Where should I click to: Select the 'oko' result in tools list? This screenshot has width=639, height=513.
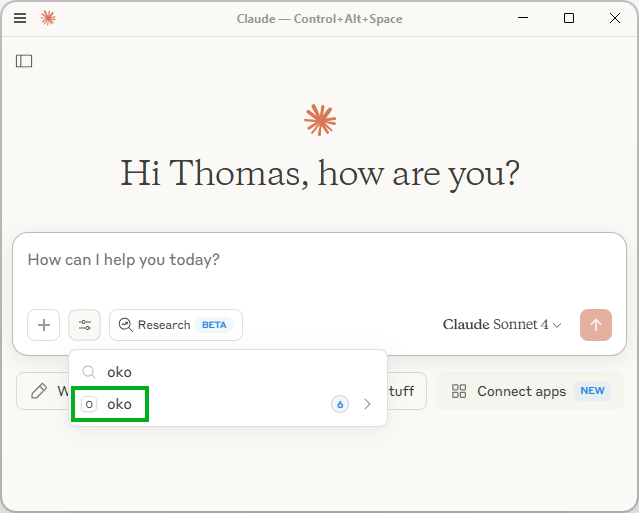[x=228, y=404]
